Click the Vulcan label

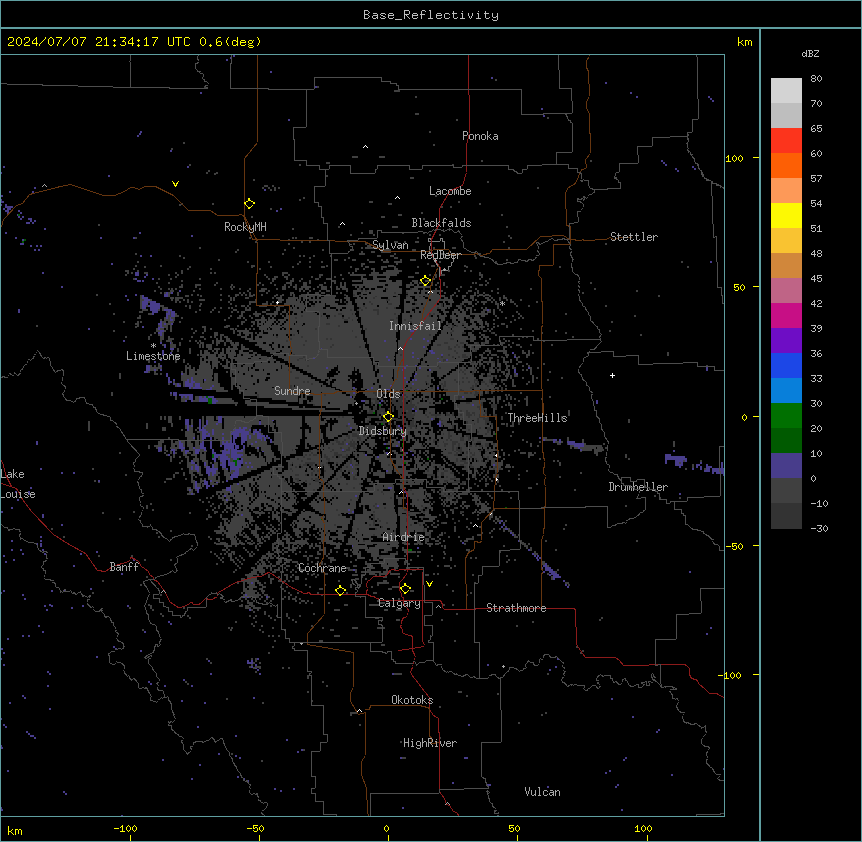coord(543,792)
